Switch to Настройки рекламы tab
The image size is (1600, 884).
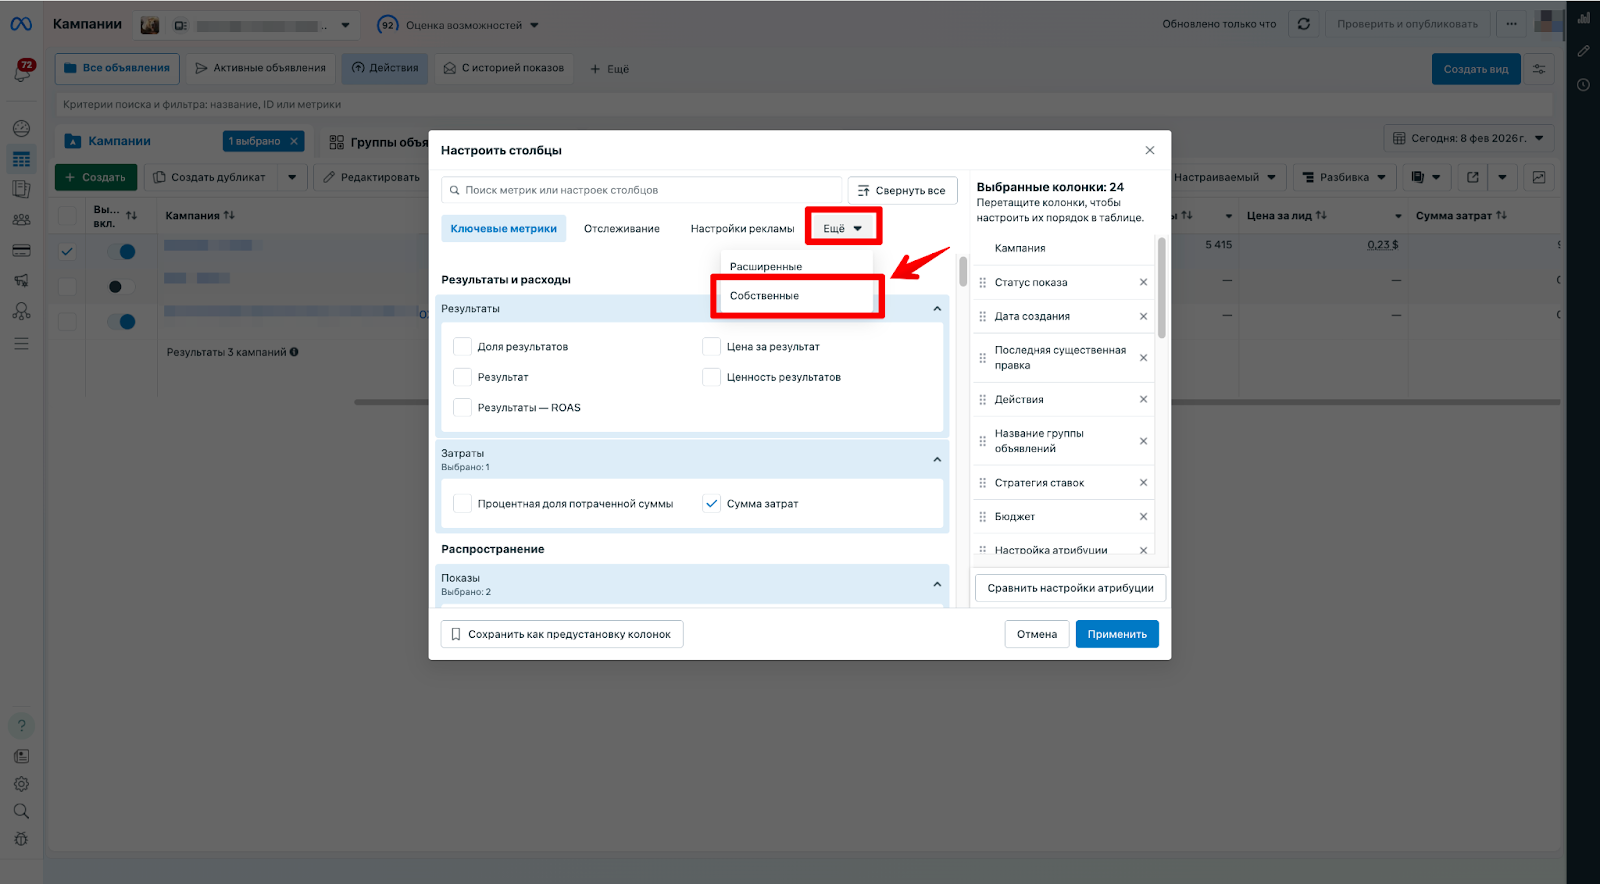(742, 228)
